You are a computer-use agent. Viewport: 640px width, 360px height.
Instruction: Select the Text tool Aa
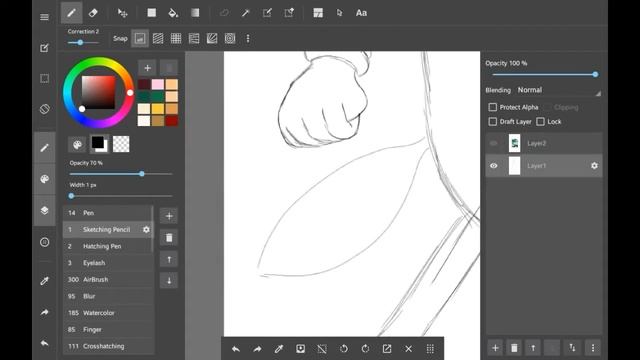pos(361,13)
